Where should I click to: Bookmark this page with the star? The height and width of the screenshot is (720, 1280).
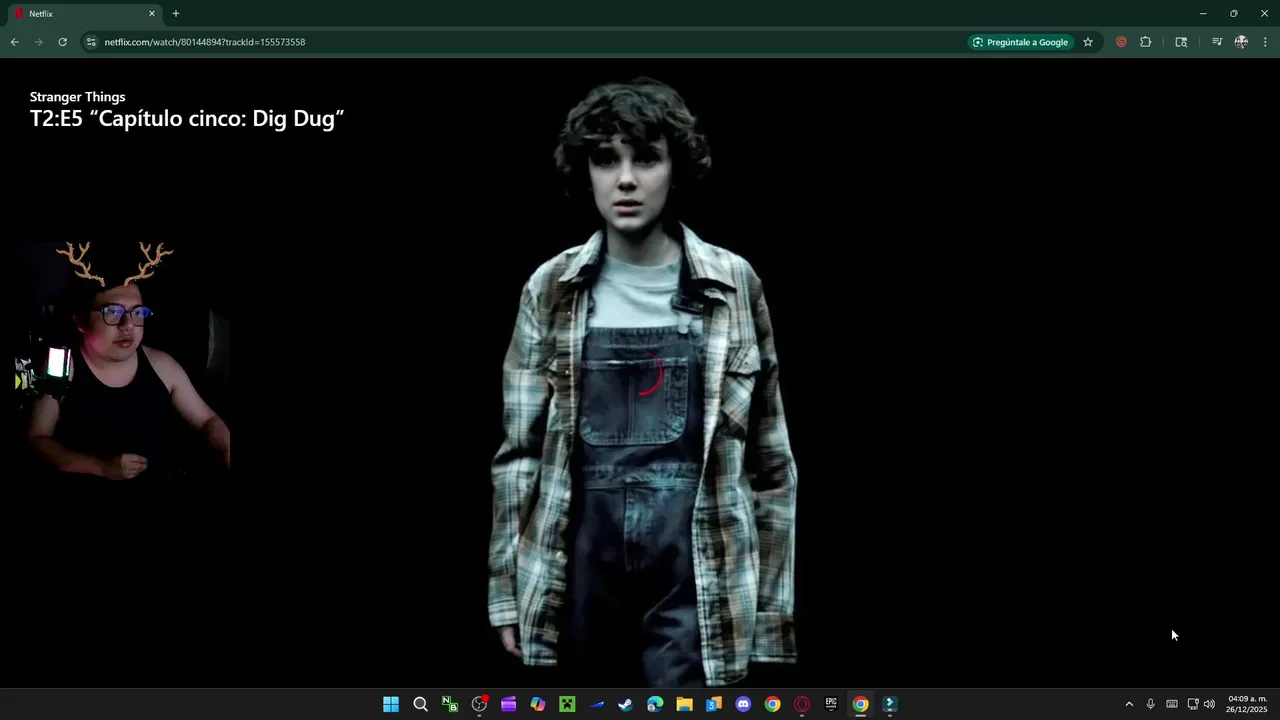click(1088, 42)
